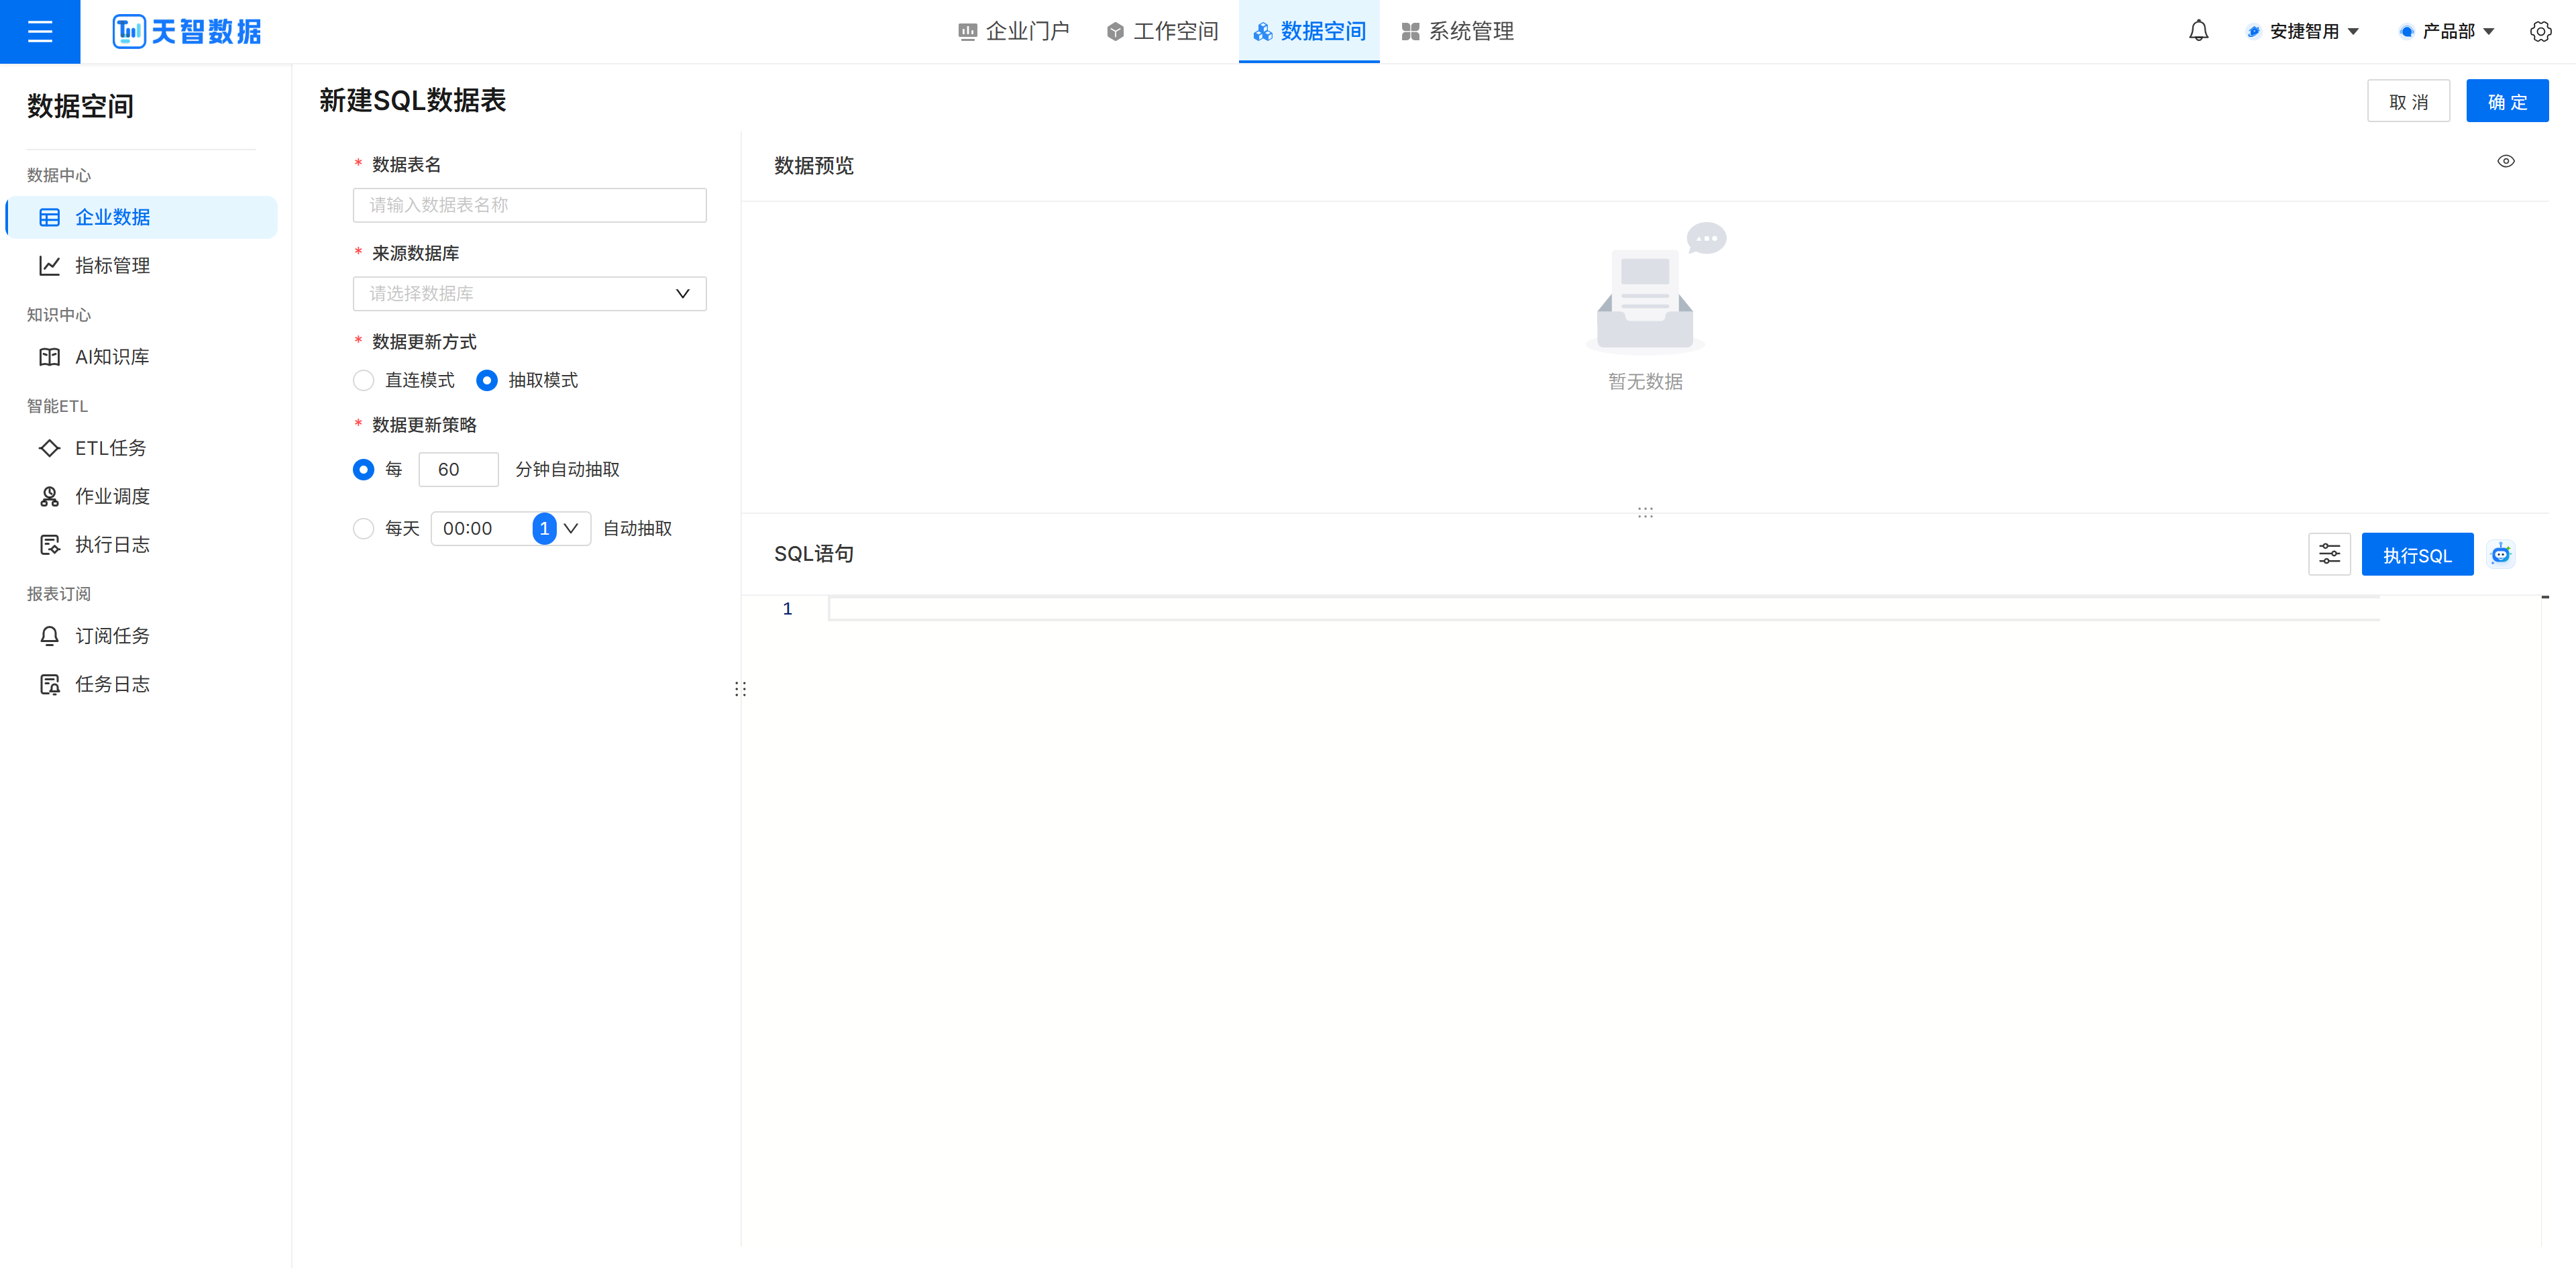Image resolution: width=2576 pixels, height=1268 pixels.
Task: Click the ETL任务 diamond icon
Action: pyautogui.click(x=49, y=448)
